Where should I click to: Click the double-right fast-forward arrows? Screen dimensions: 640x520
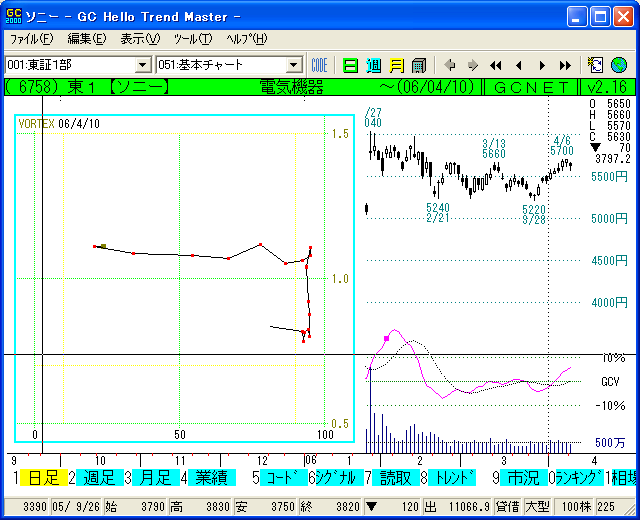[565, 65]
